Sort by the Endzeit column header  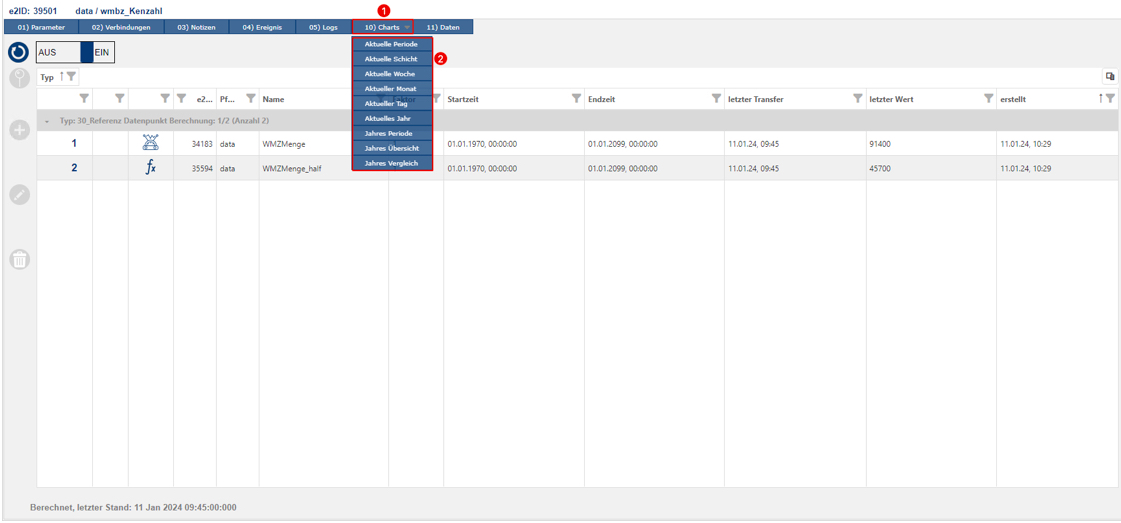click(601, 99)
